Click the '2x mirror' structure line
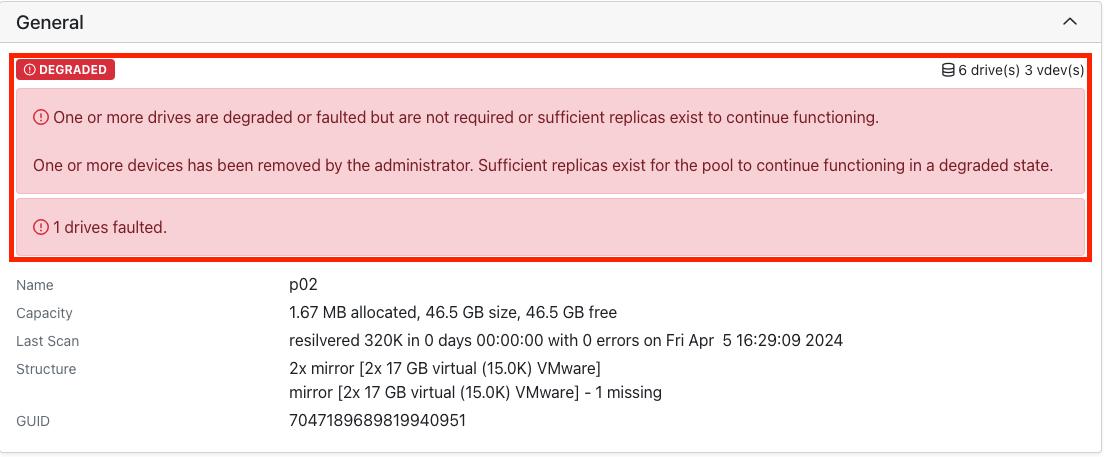The image size is (1104, 457). 444,369
